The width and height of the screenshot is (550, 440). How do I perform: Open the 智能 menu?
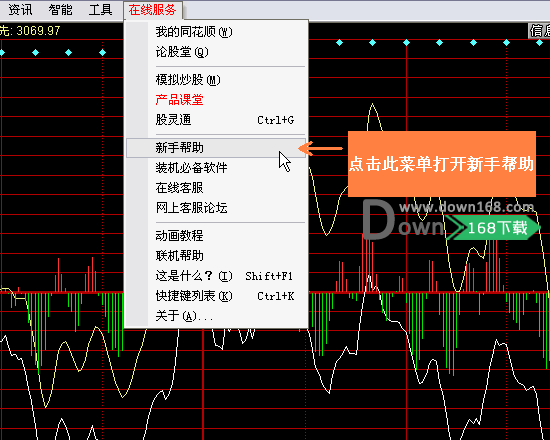coord(60,10)
